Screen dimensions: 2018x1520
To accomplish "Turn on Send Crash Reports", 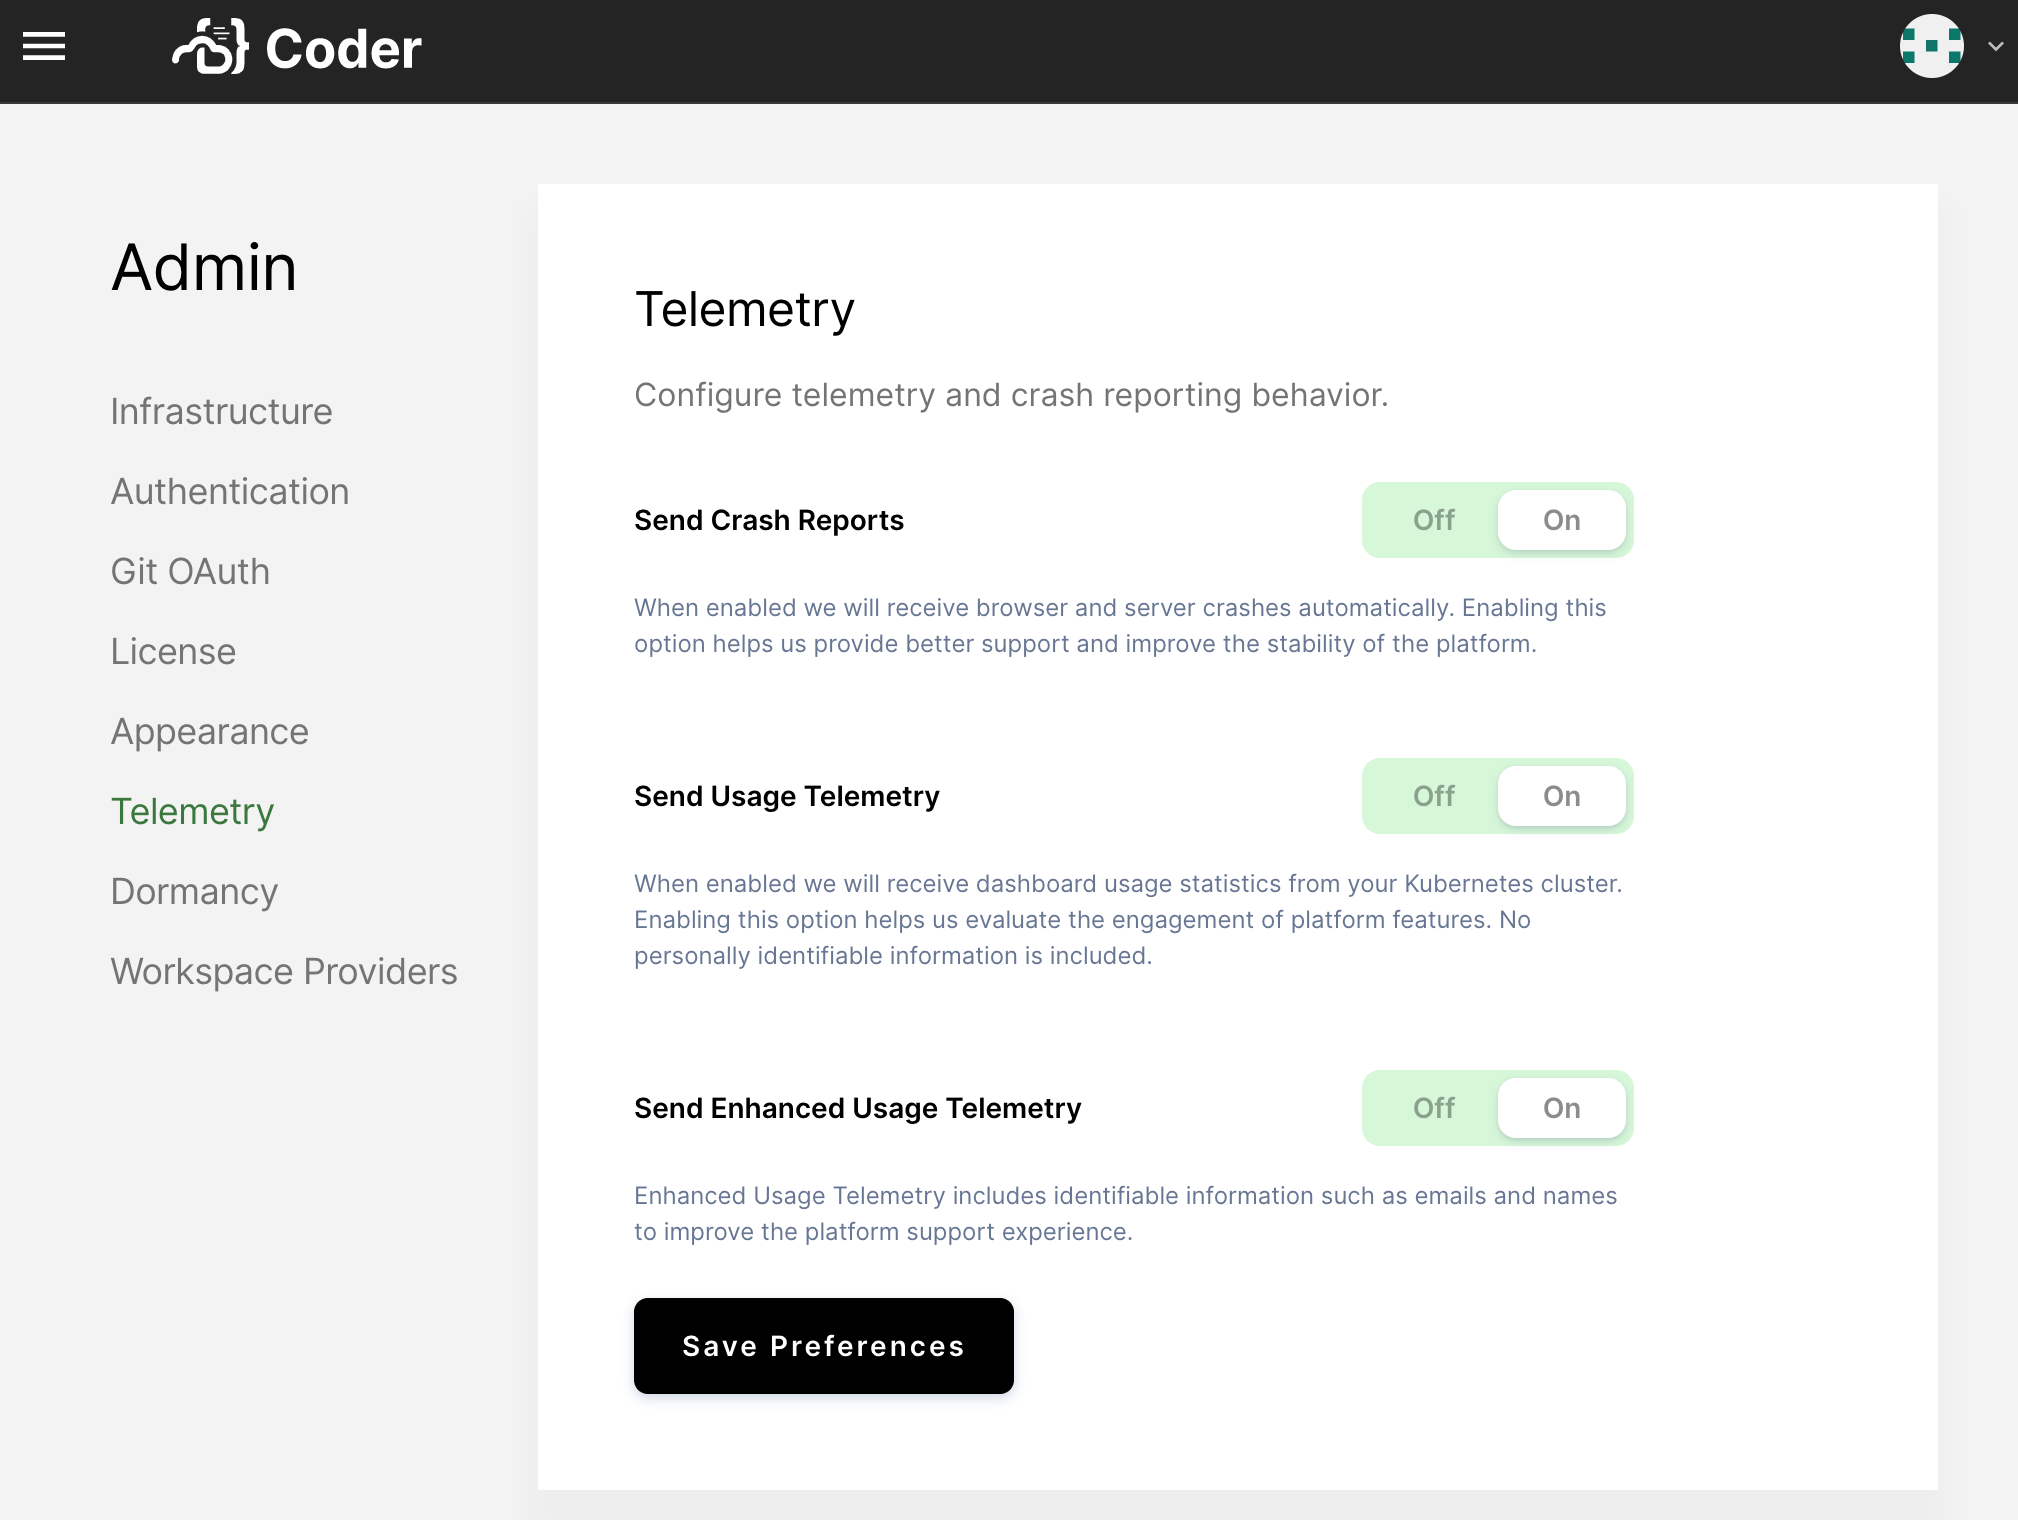I will coord(1560,520).
